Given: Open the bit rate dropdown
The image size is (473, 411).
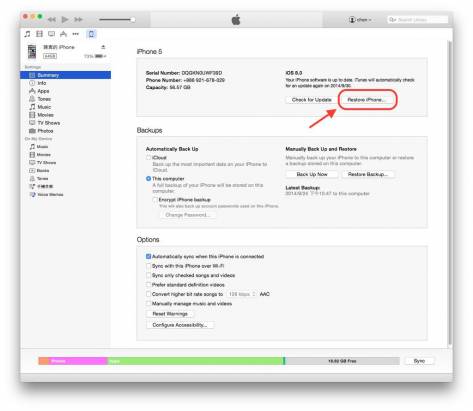Looking at the screenshot, I should pyautogui.click(x=242, y=294).
